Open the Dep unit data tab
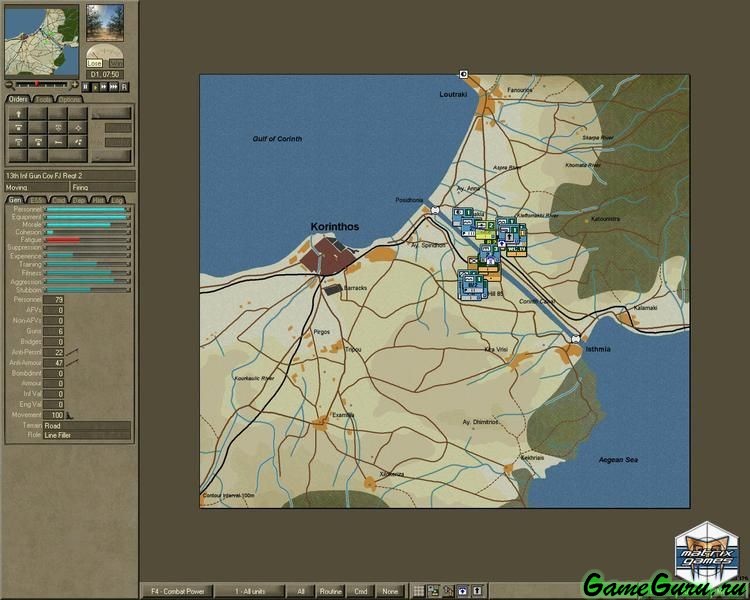 click(79, 200)
